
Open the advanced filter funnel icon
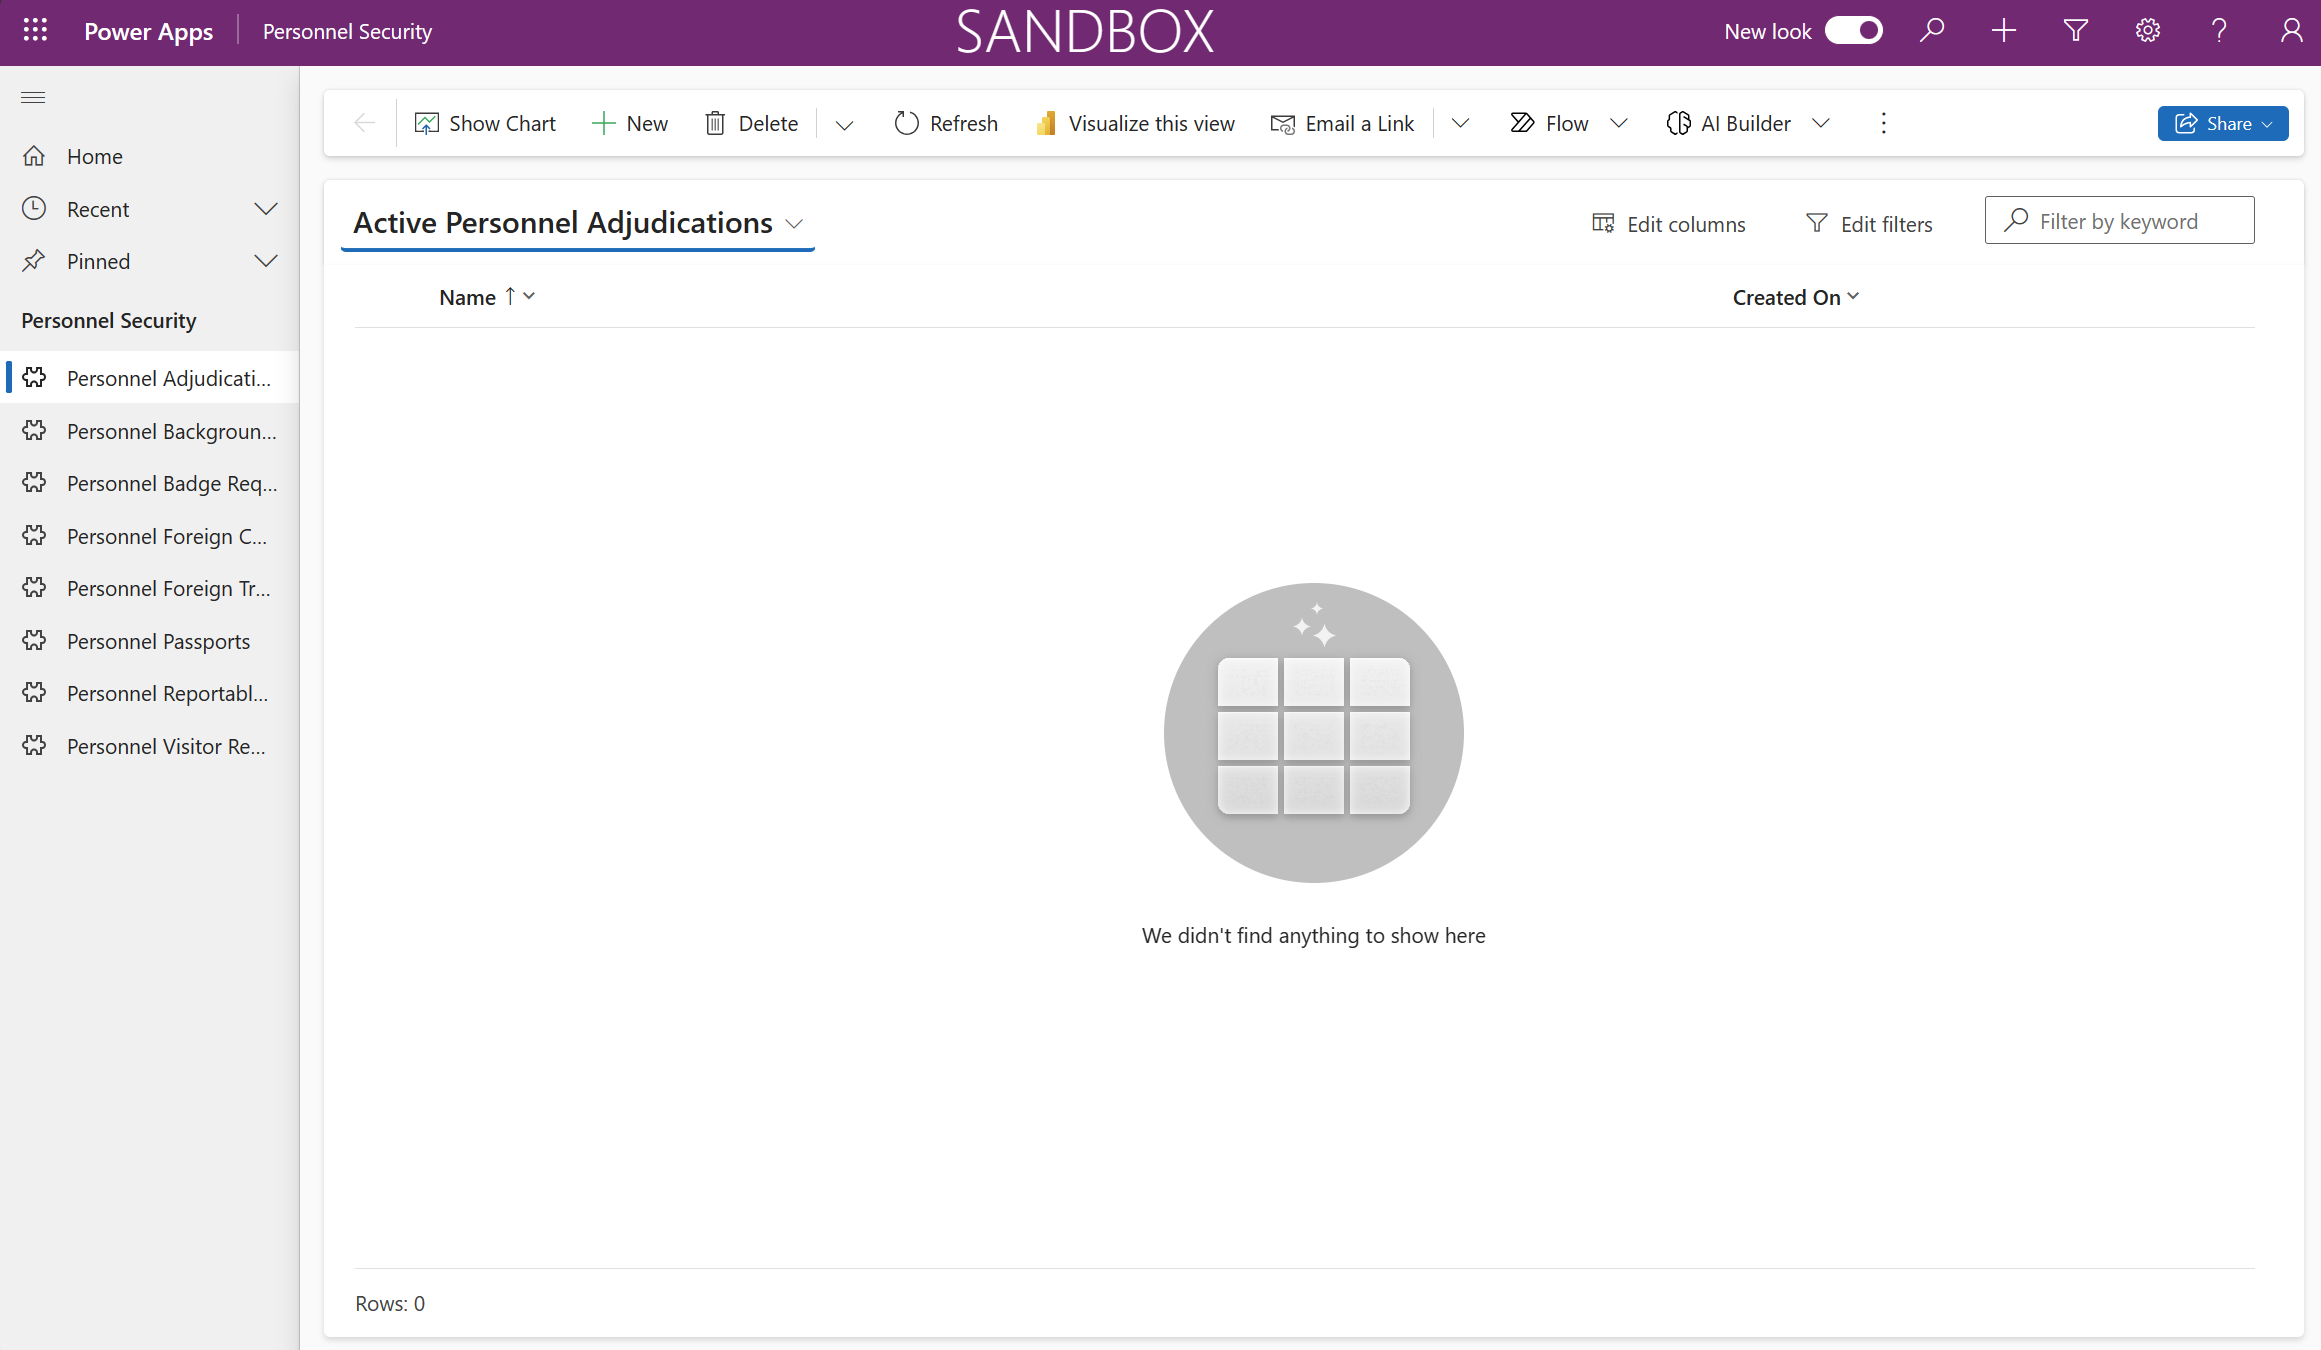coord(2076,31)
